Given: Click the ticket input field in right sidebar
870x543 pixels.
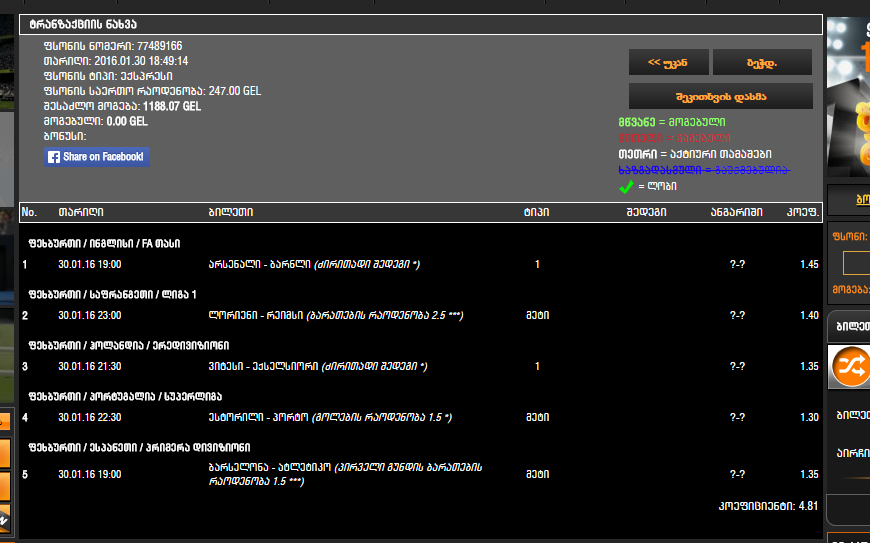Looking at the screenshot, I should 856,263.
